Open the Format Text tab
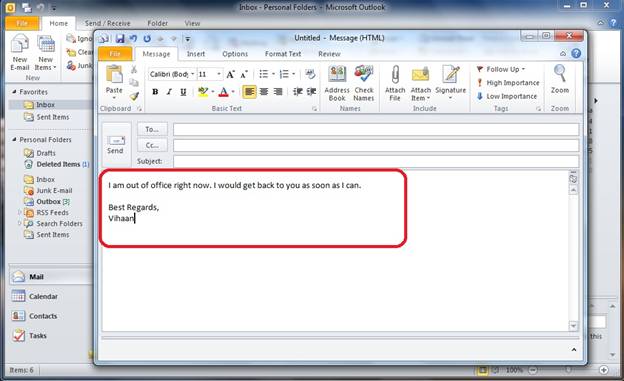This screenshot has height=381, width=624. tap(283, 54)
